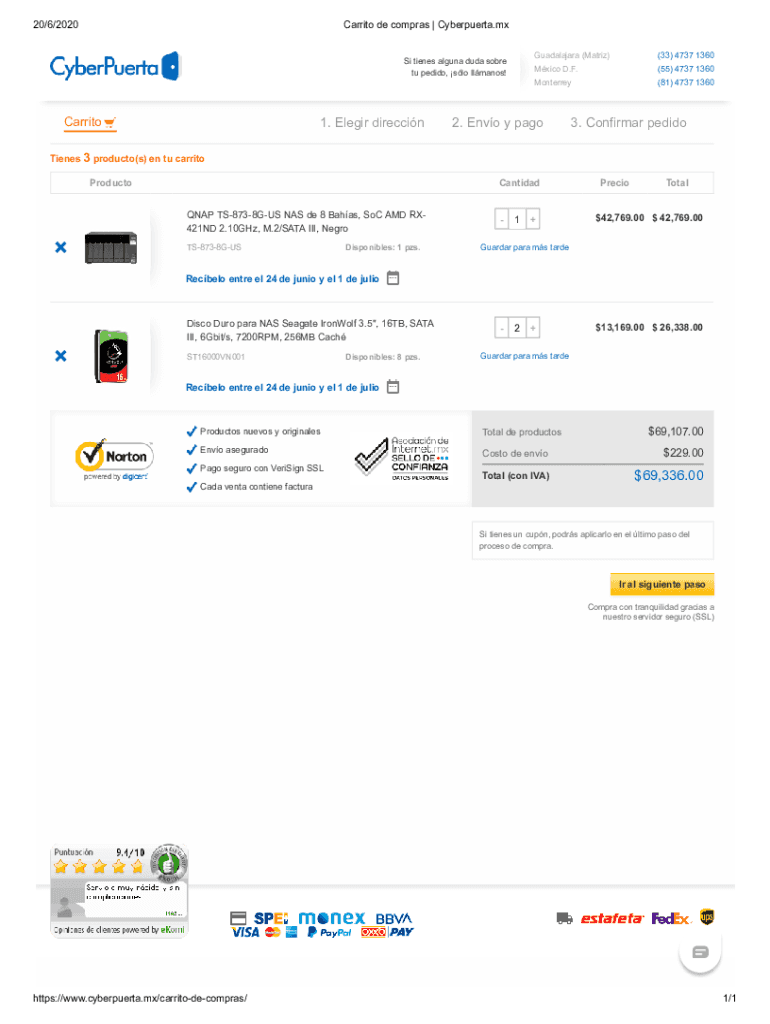Increase Seagate disk quantity with plus
Image resolution: width=770 pixels, height=1024 pixels.
533,328
